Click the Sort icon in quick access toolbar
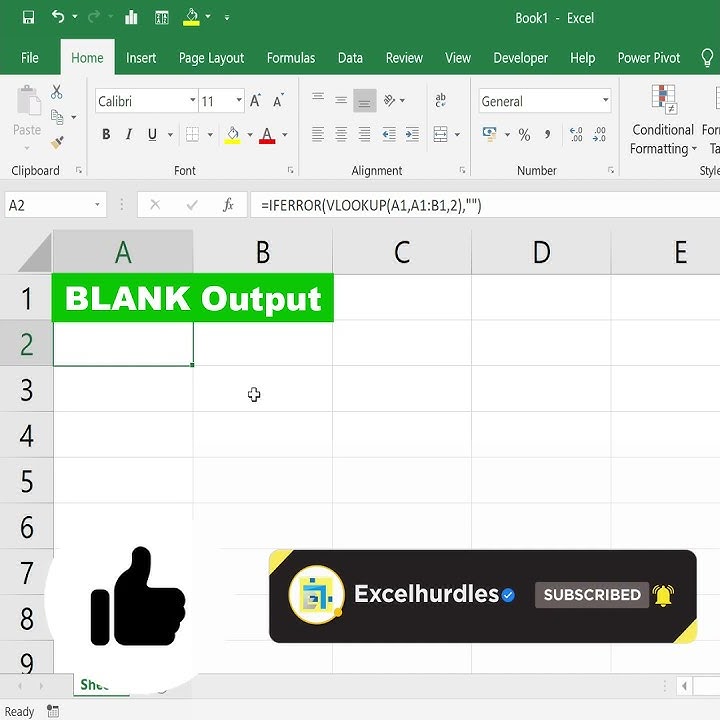The width and height of the screenshot is (720, 720). coord(162,17)
